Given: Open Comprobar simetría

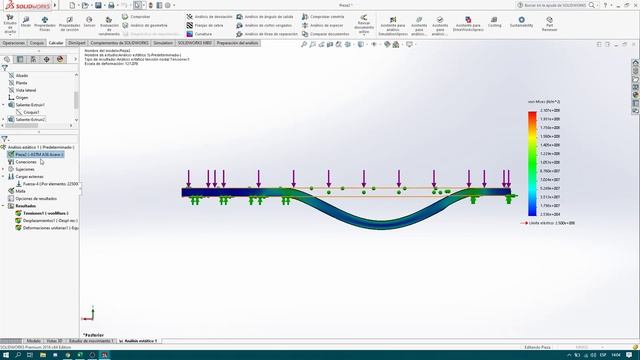Looking at the screenshot, I should [323, 17].
